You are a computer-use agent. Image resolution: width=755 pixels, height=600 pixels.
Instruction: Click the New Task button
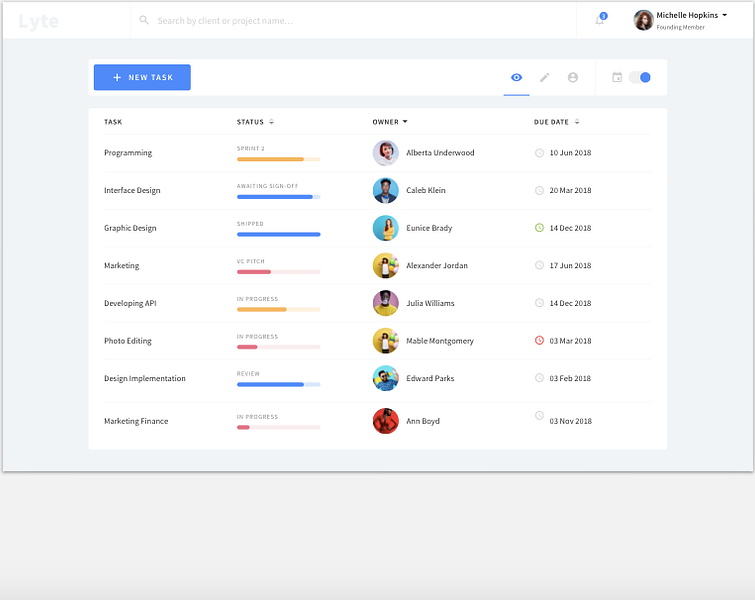click(x=142, y=77)
